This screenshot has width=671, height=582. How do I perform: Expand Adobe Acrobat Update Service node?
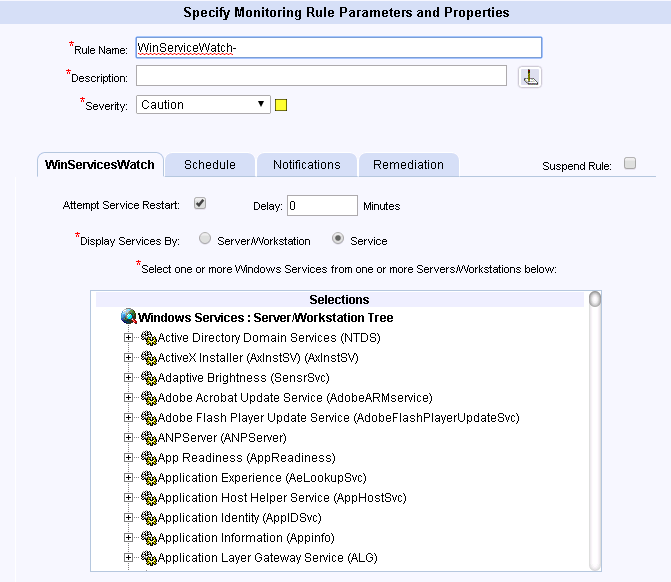coord(128,398)
